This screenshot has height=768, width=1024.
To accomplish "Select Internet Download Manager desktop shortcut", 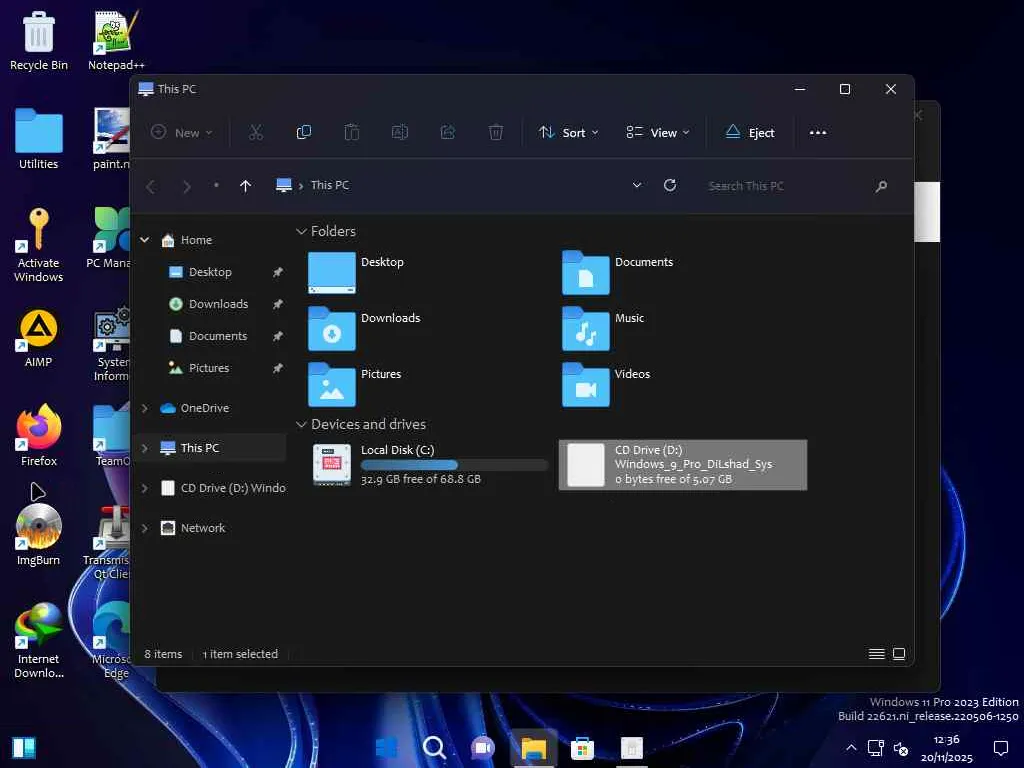I will click(x=39, y=641).
